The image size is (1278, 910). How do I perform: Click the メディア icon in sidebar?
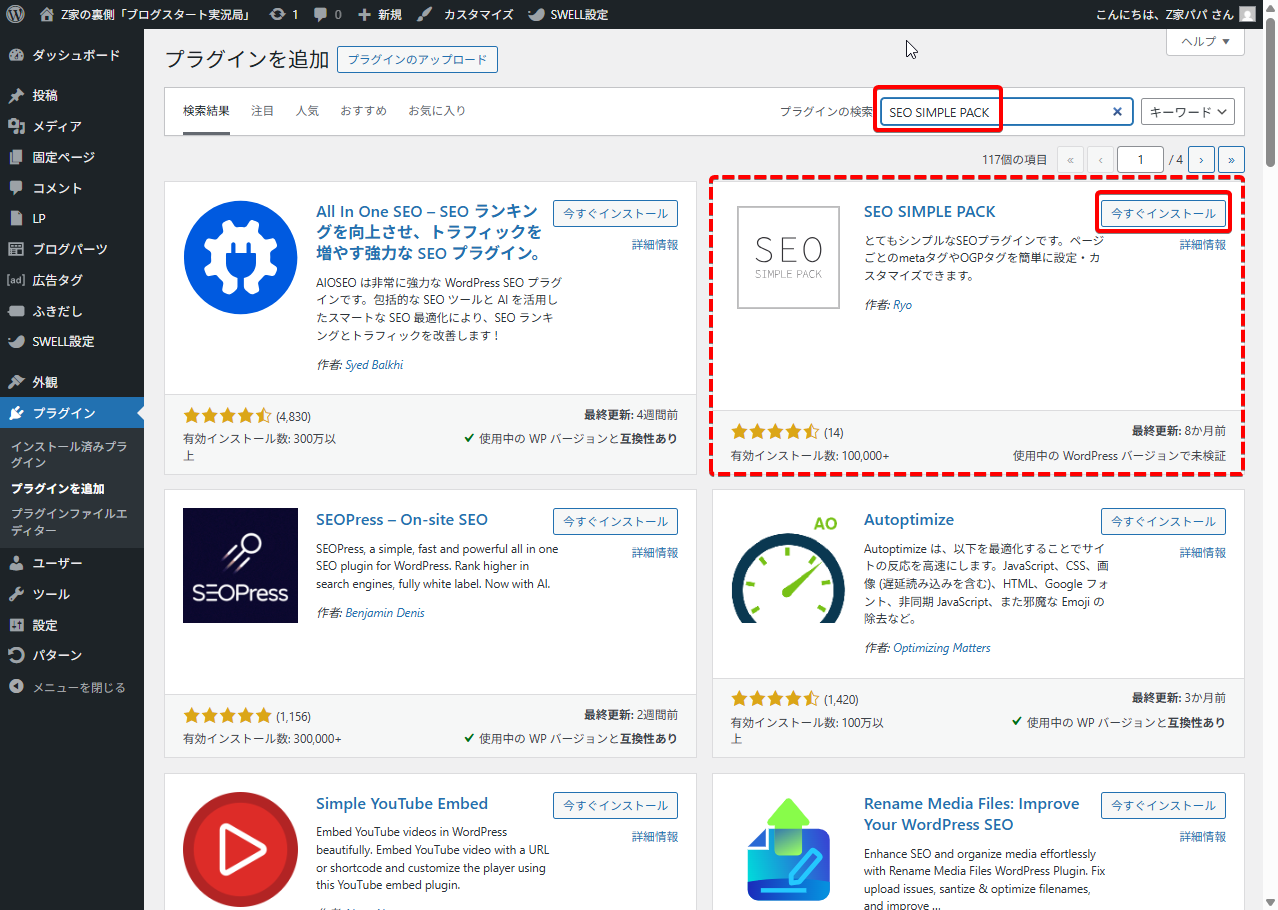16,127
